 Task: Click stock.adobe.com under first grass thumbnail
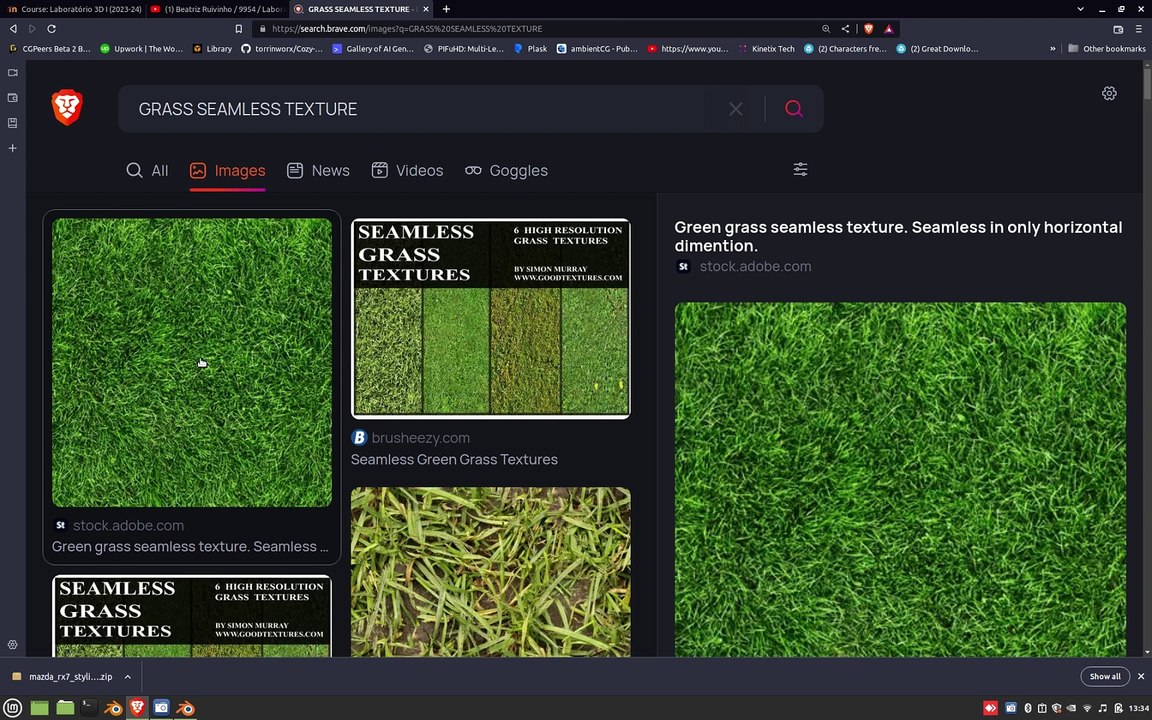(128, 525)
